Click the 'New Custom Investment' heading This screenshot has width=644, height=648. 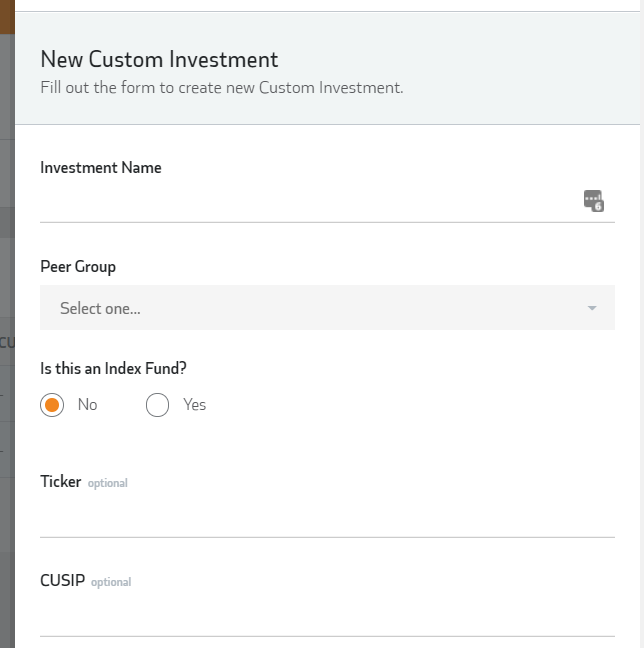159,60
